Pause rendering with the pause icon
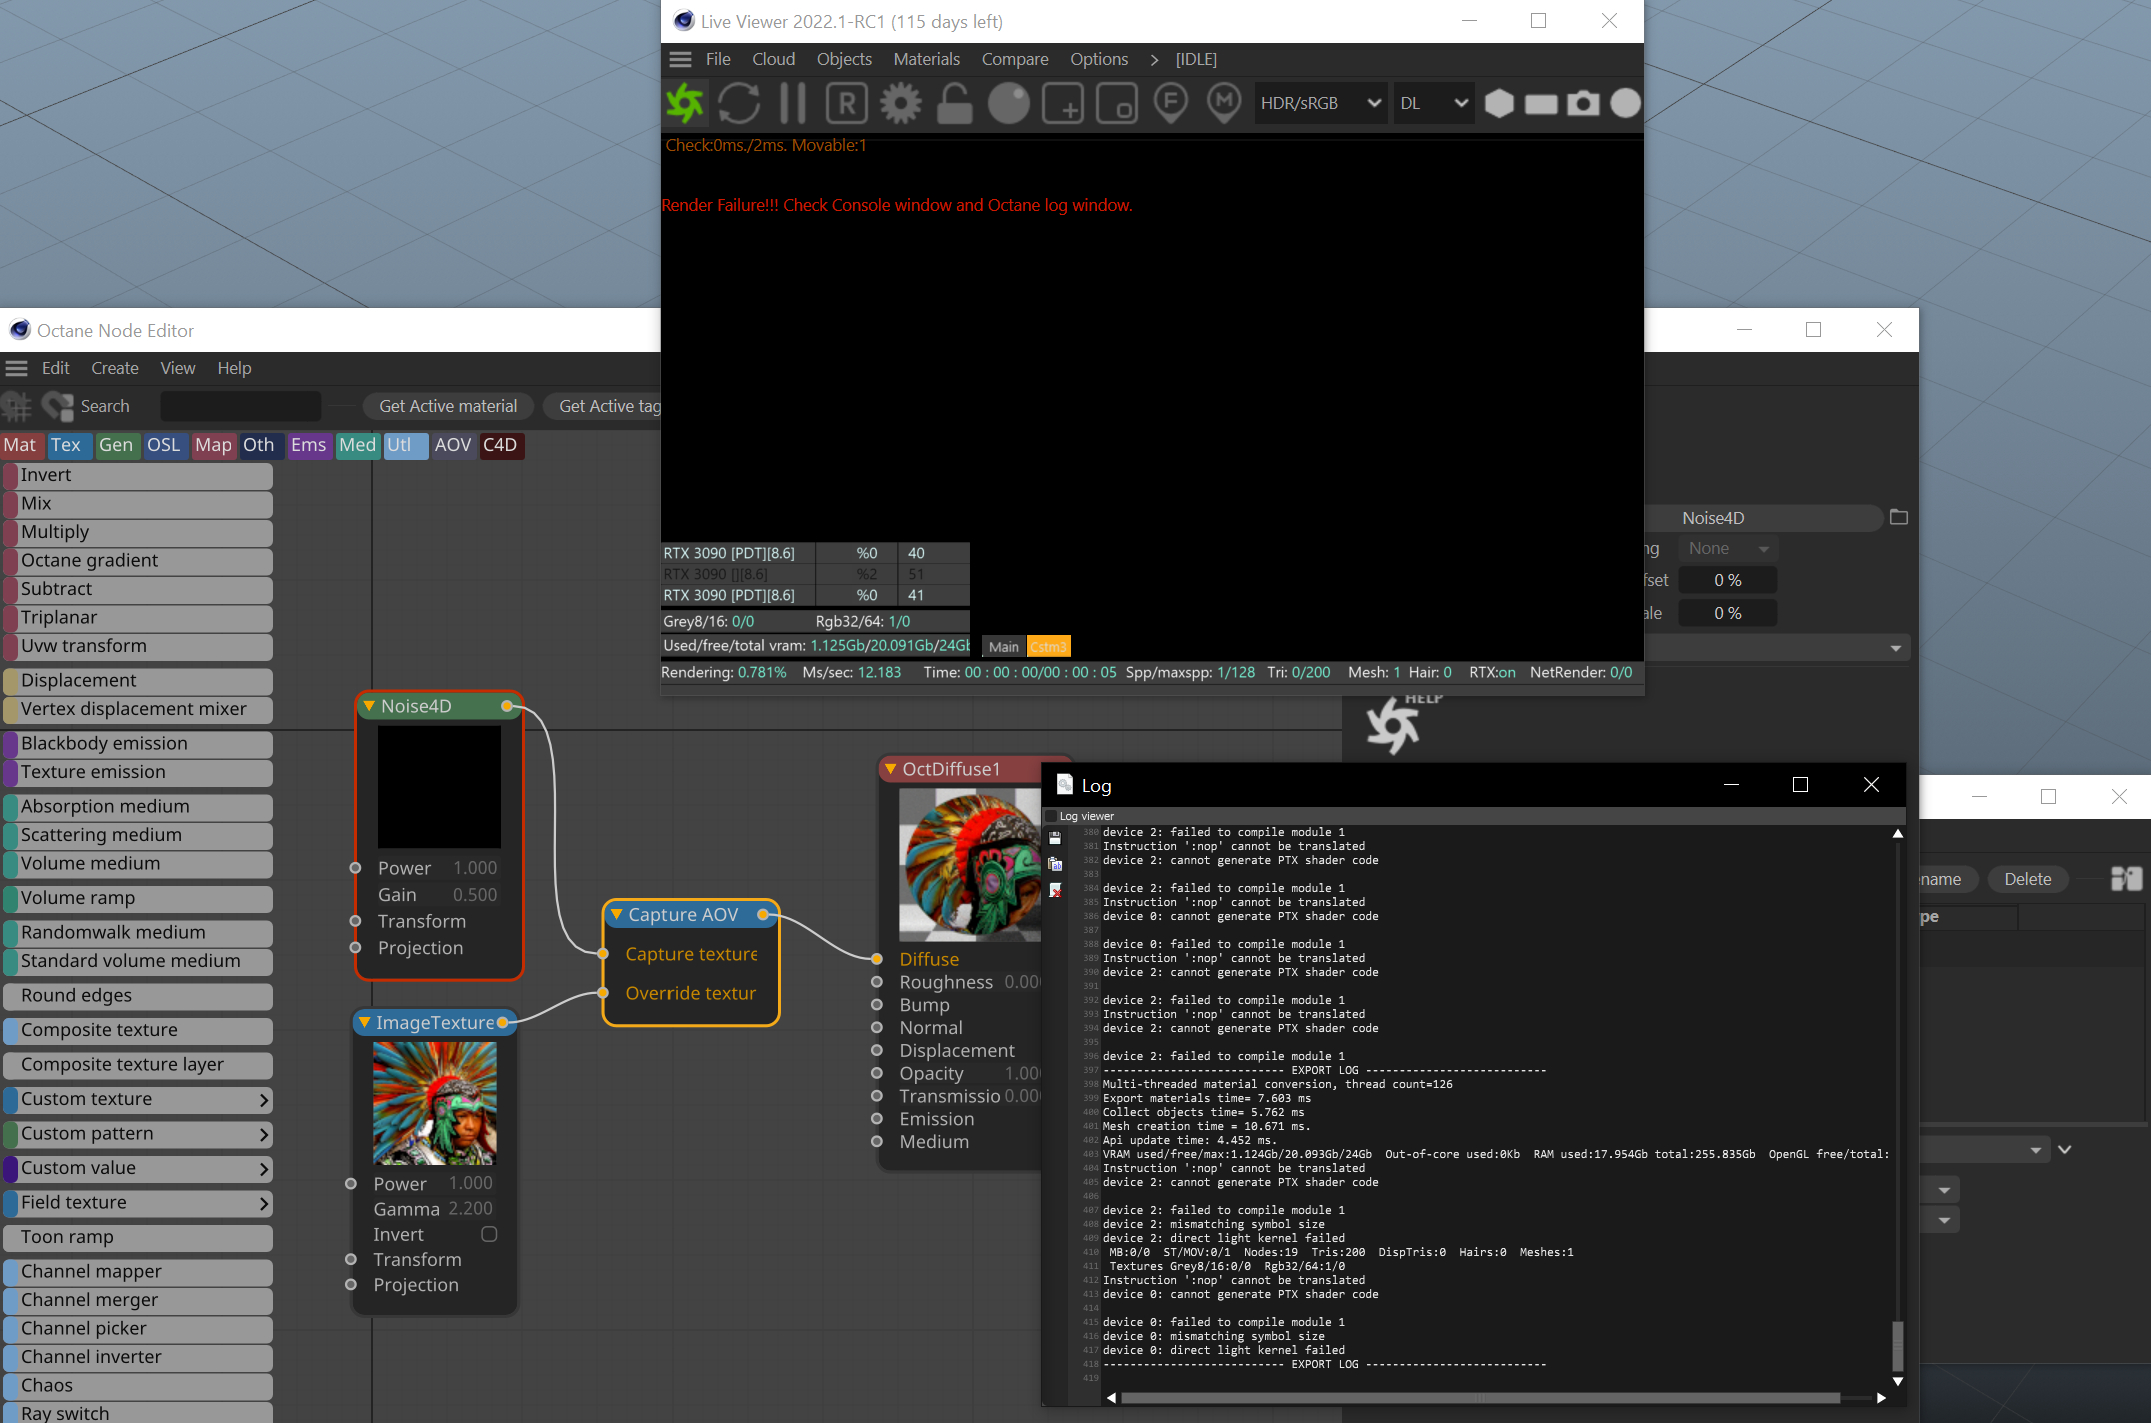2151x1423 pixels. coord(793,103)
